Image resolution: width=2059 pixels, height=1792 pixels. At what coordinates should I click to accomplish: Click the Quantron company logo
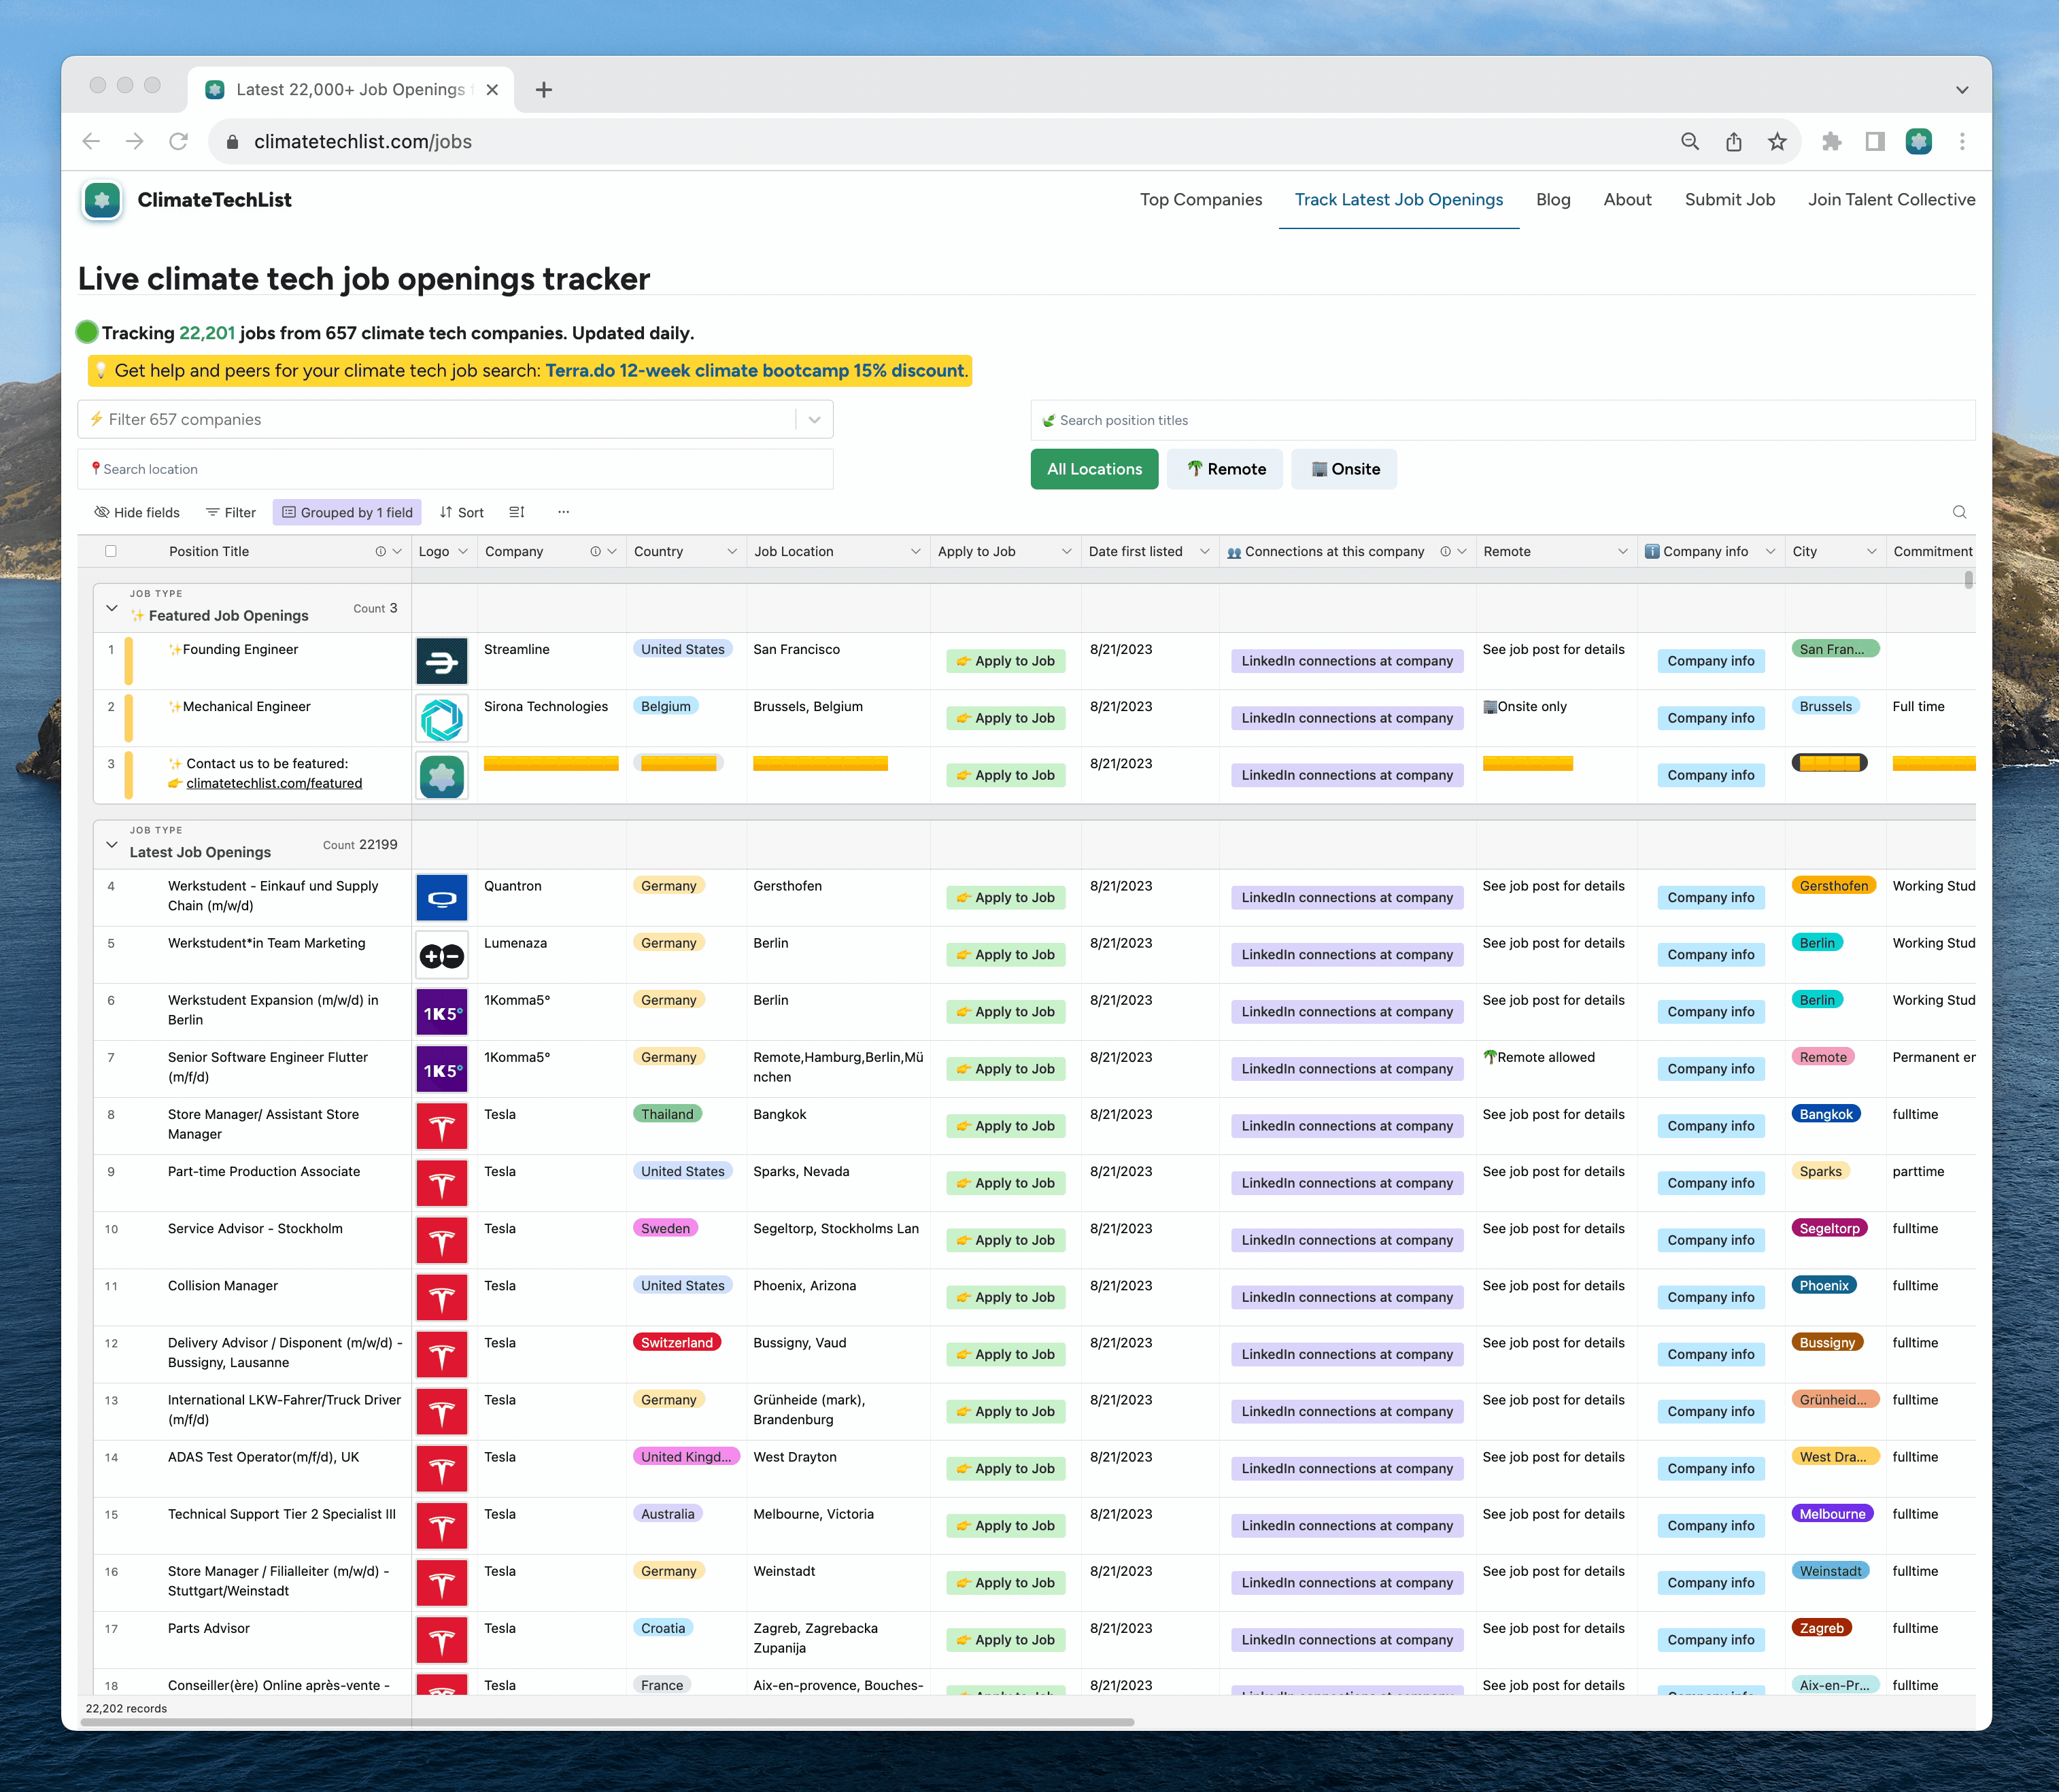click(442, 898)
